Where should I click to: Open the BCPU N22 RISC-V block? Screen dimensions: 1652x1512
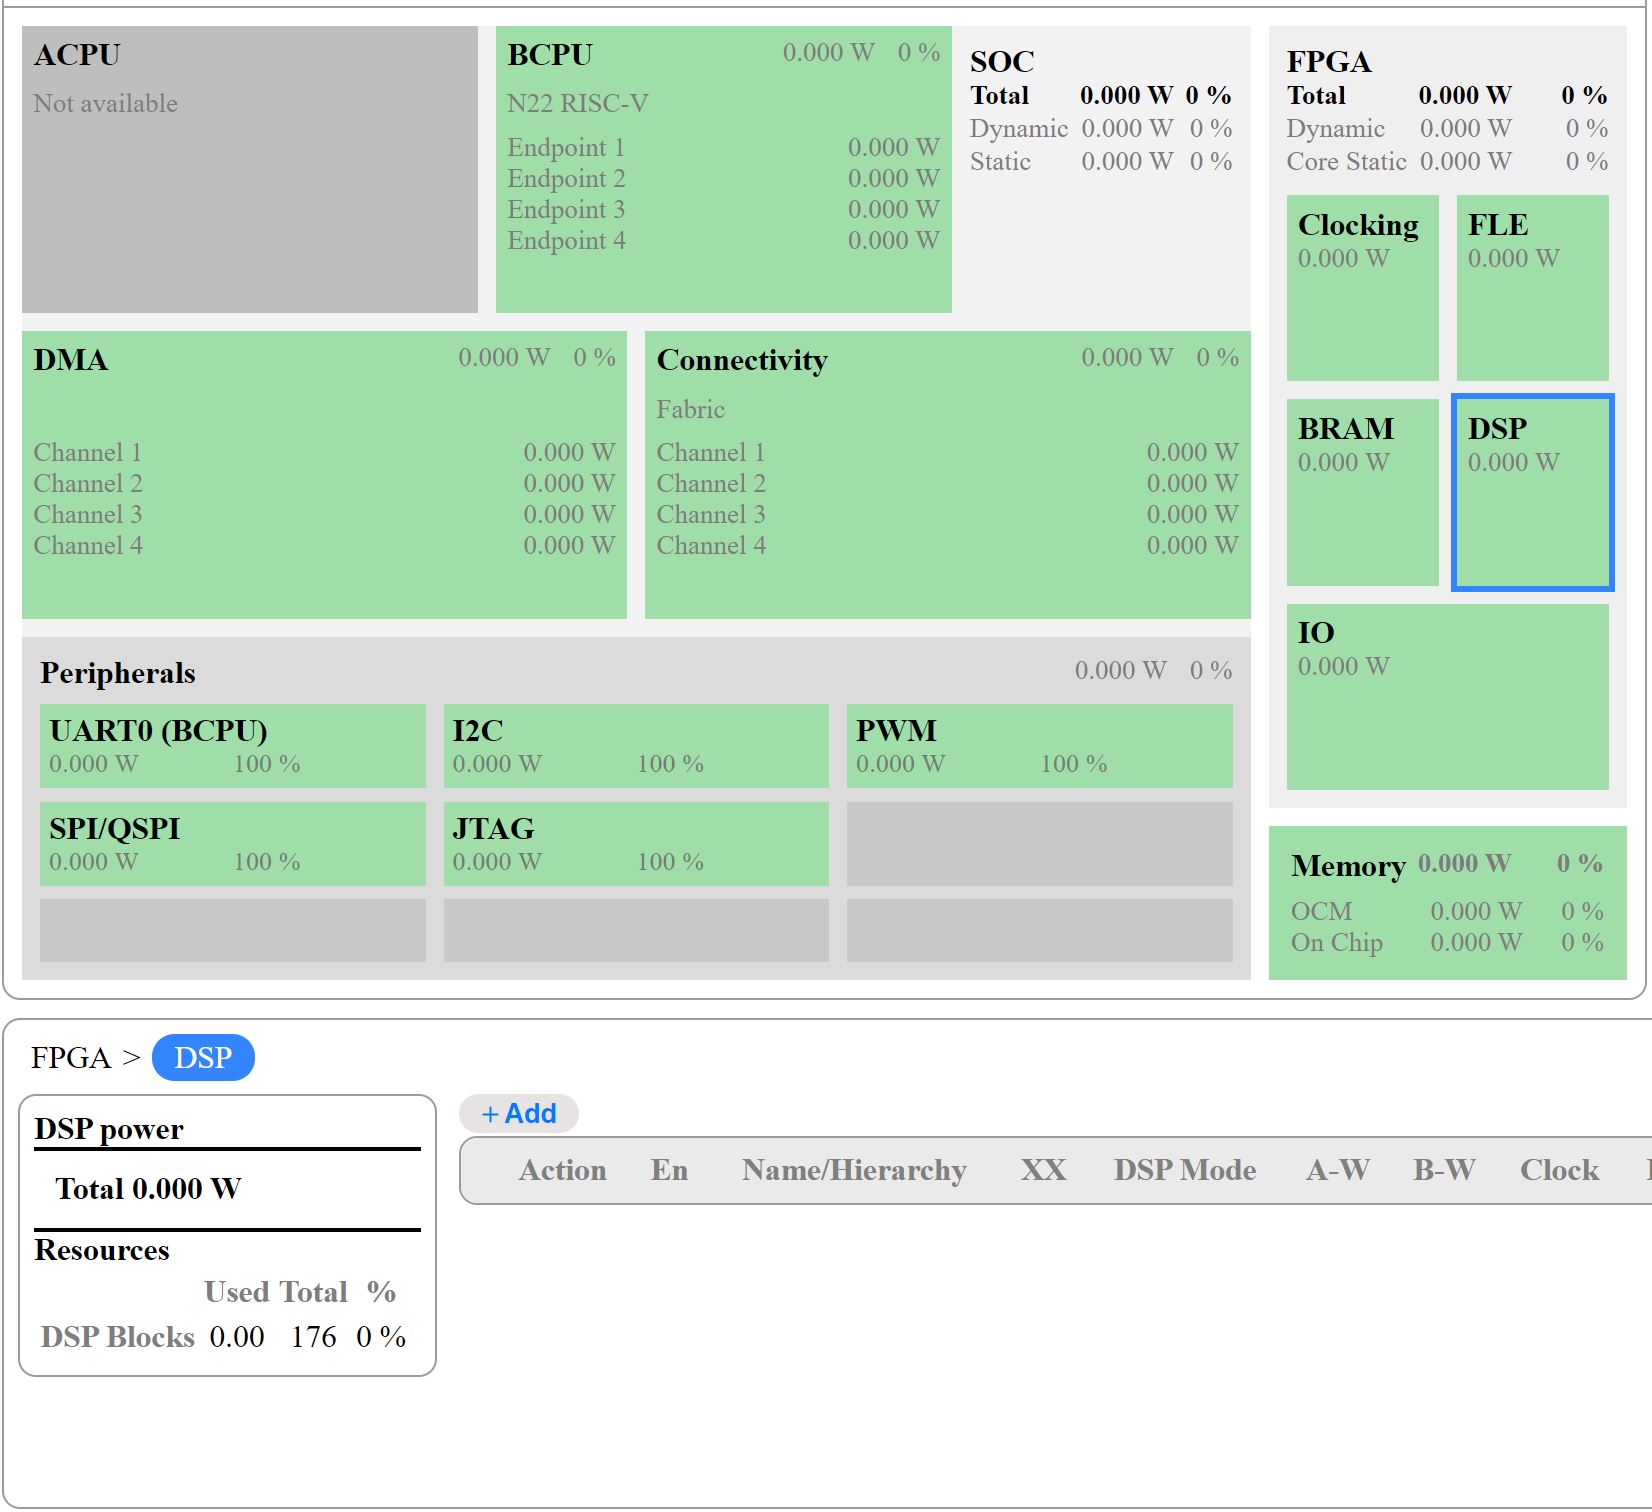[723, 169]
